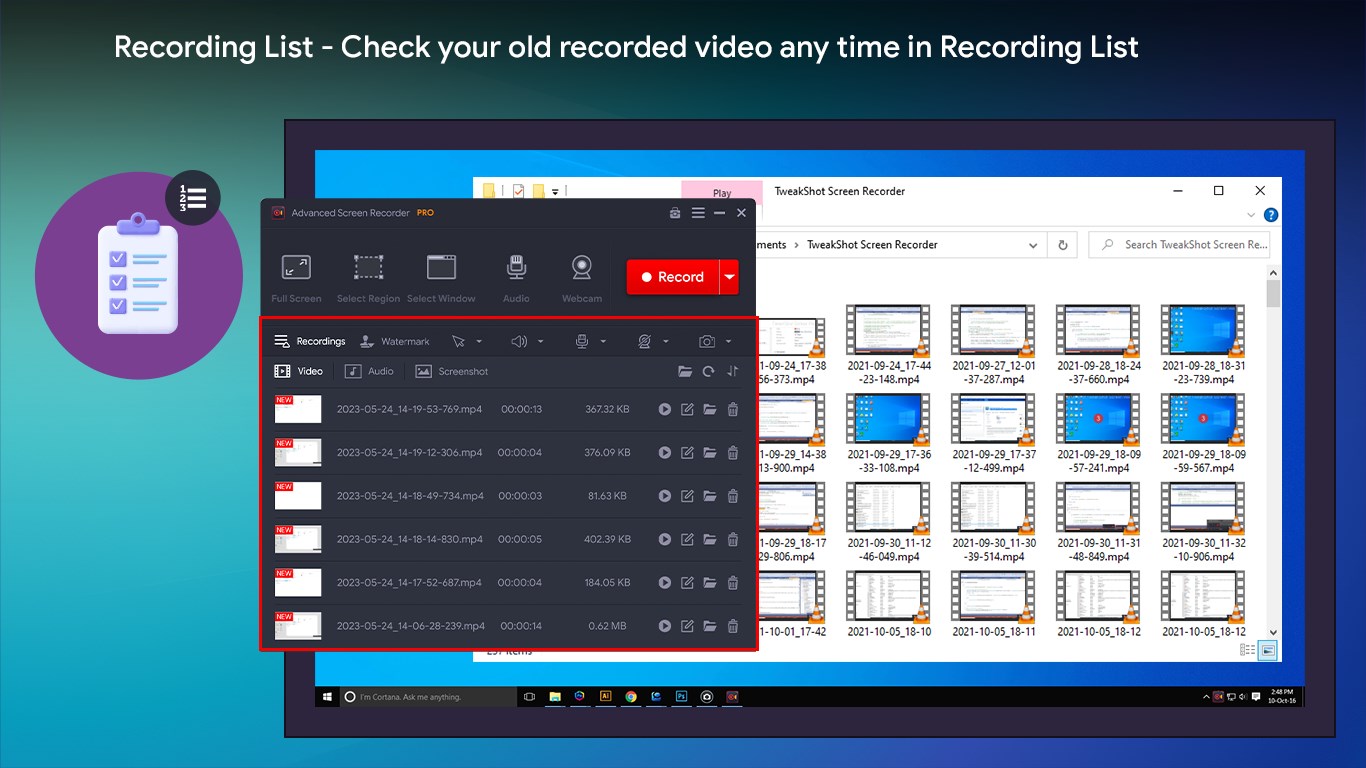Switch to the Audio recordings tab

tap(369, 371)
